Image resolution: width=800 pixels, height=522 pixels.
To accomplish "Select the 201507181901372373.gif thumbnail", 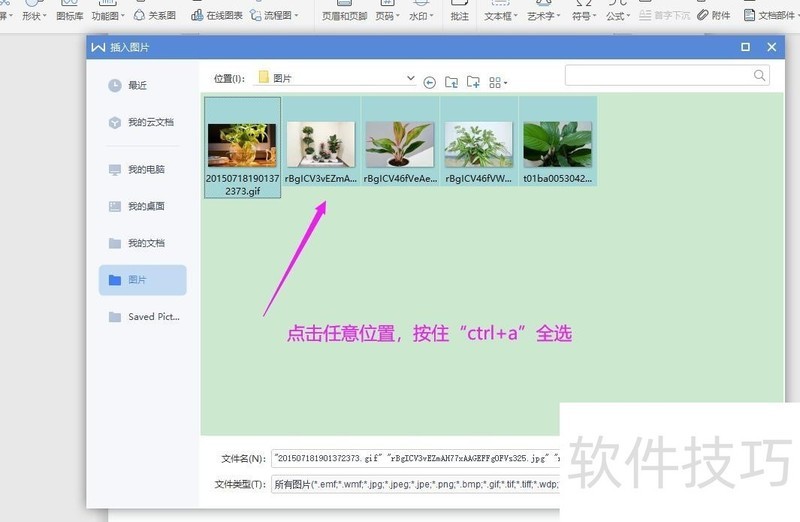I will [242, 147].
